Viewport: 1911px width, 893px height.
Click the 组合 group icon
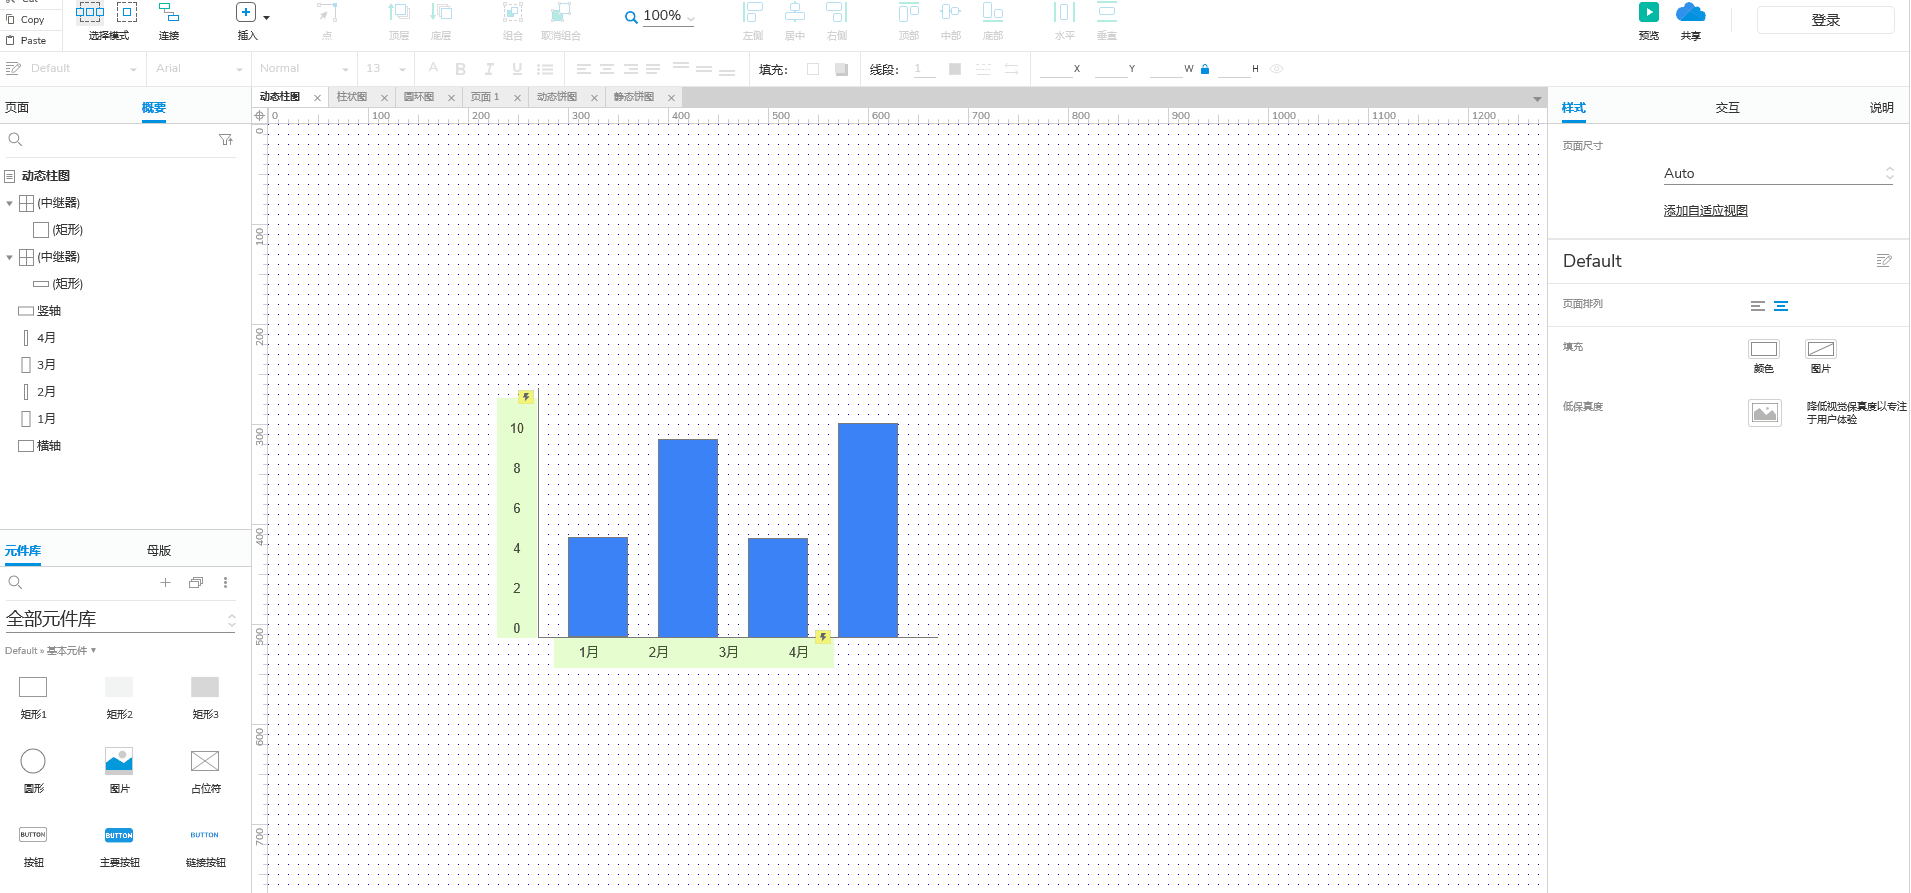[x=513, y=13]
